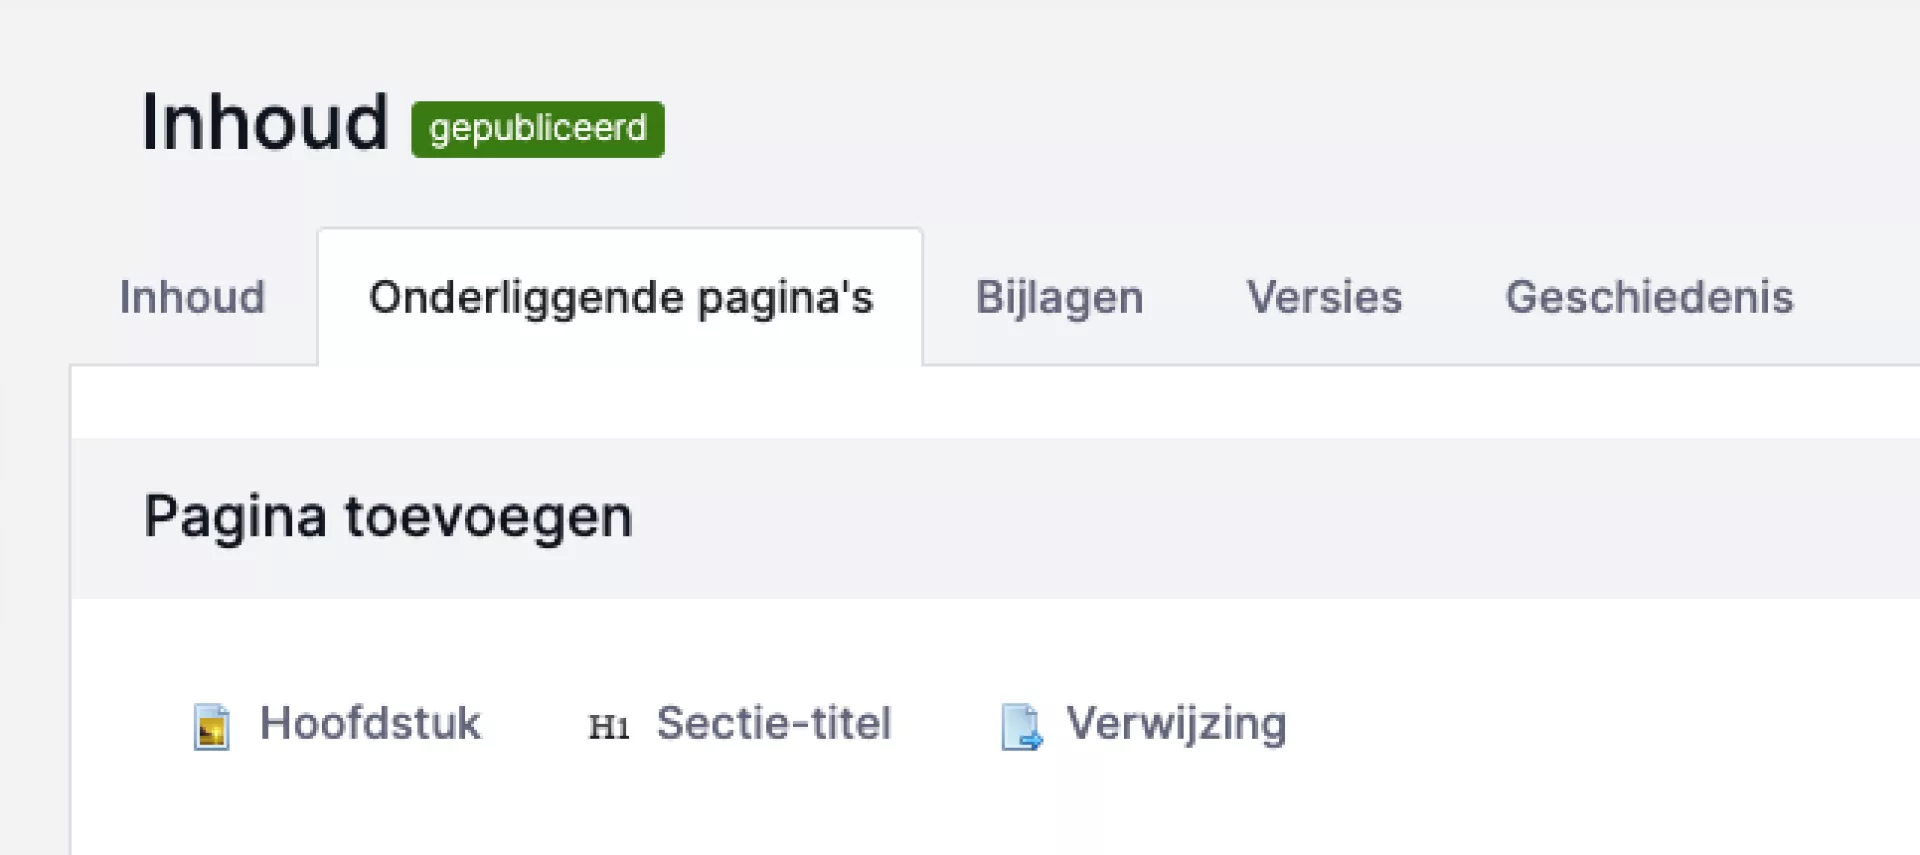1920x855 pixels.
Task: Go to the Versies tab
Action: tap(1324, 297)
